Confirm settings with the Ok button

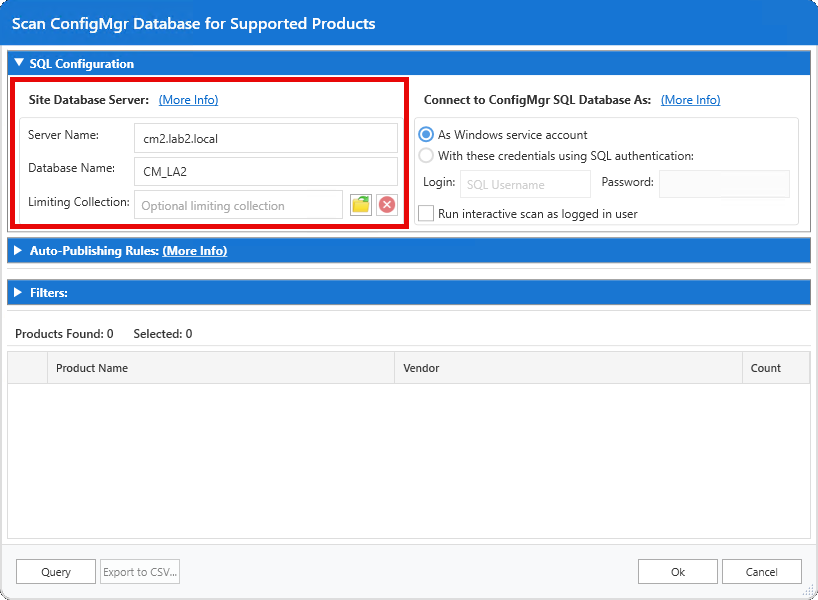(x=677, y=571)
